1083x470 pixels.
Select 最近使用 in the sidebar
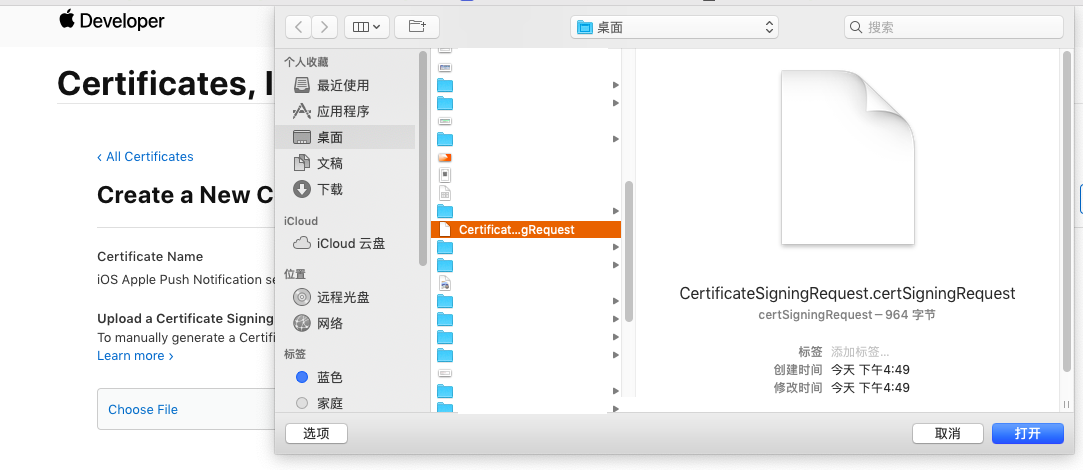pos(345,85)
